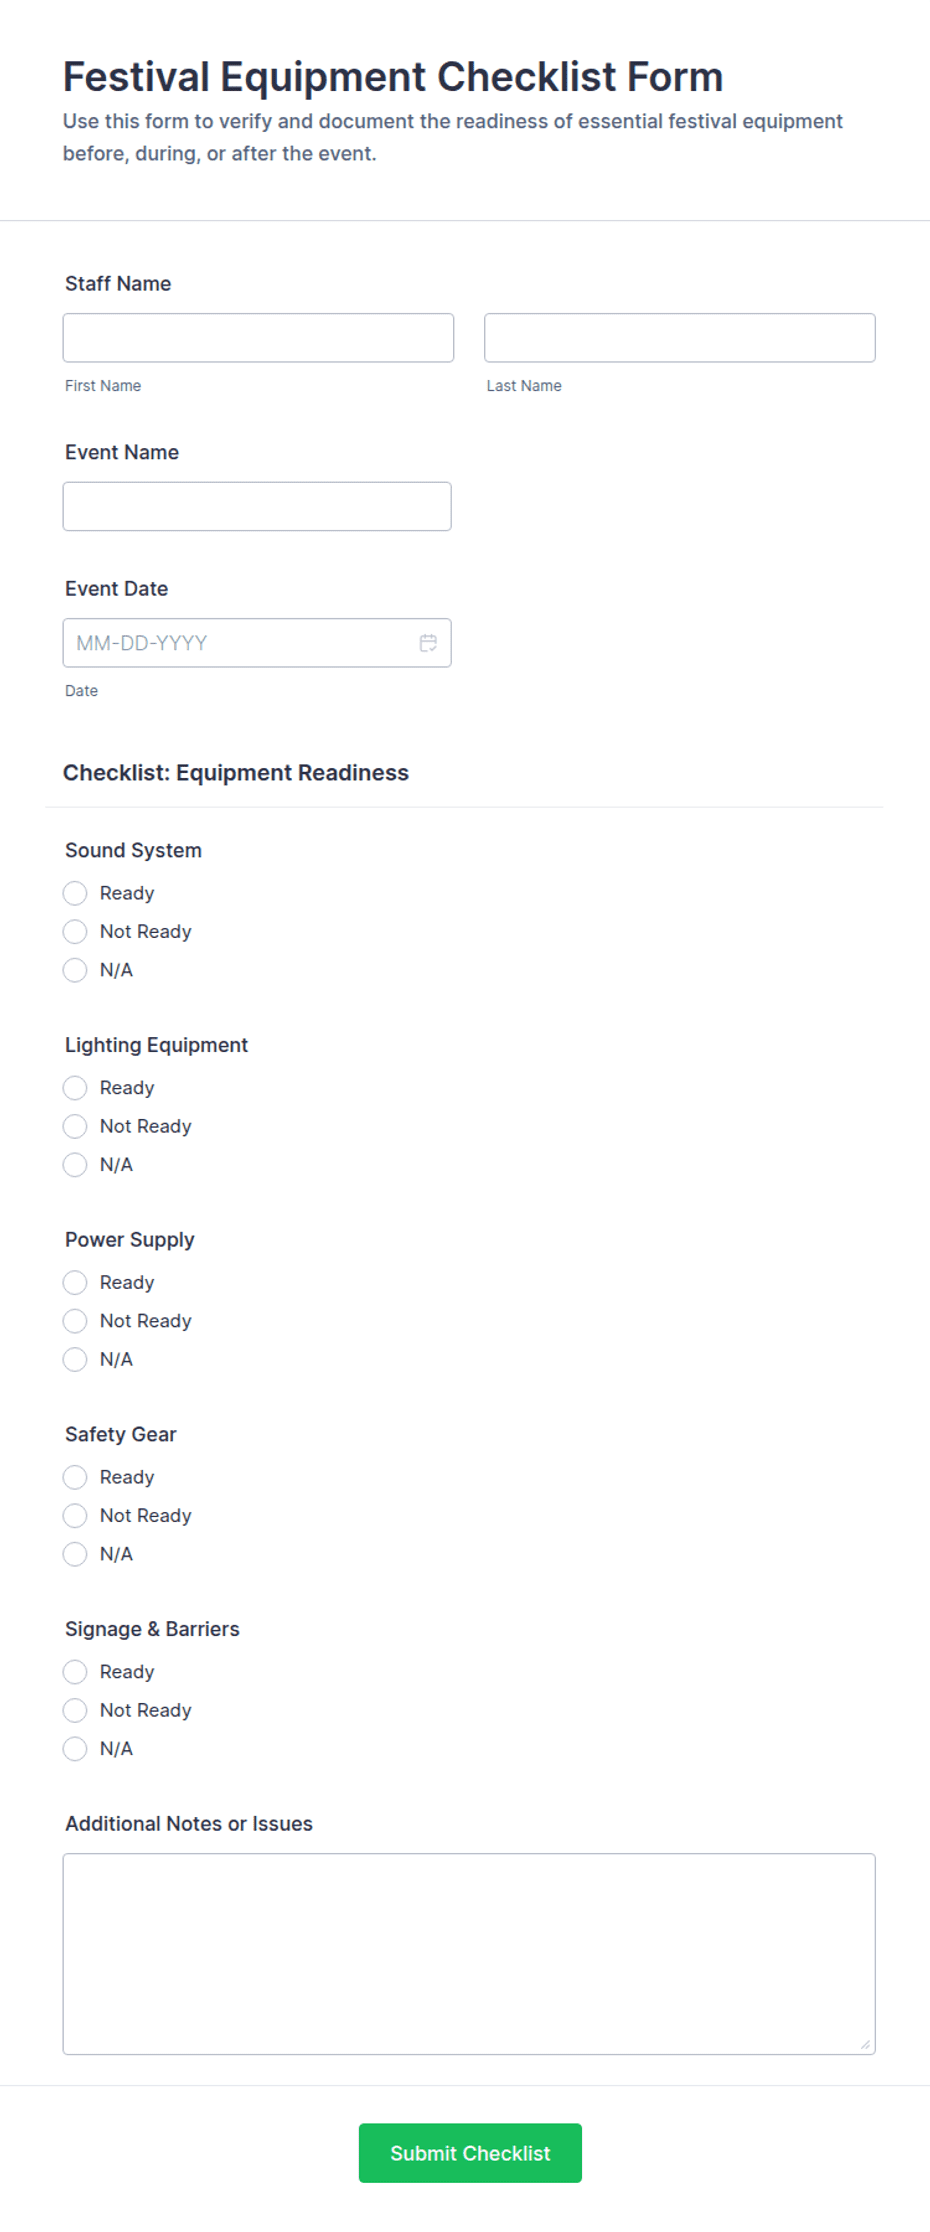Choose N/A for Sound System

[x=75, y=970]
